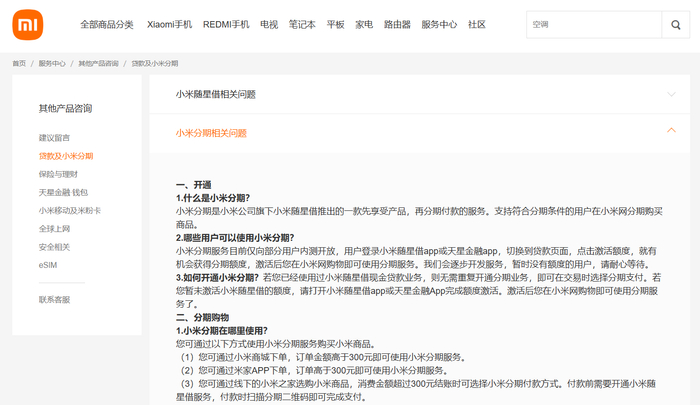Open 全球上网 in sidebar
Viewport: 700px width, 405px height.
tap(54, 229)
